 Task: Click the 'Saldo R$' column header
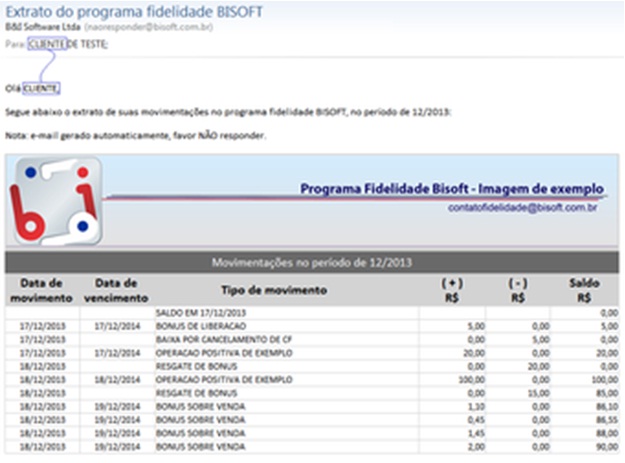click(x=584, y=290)
